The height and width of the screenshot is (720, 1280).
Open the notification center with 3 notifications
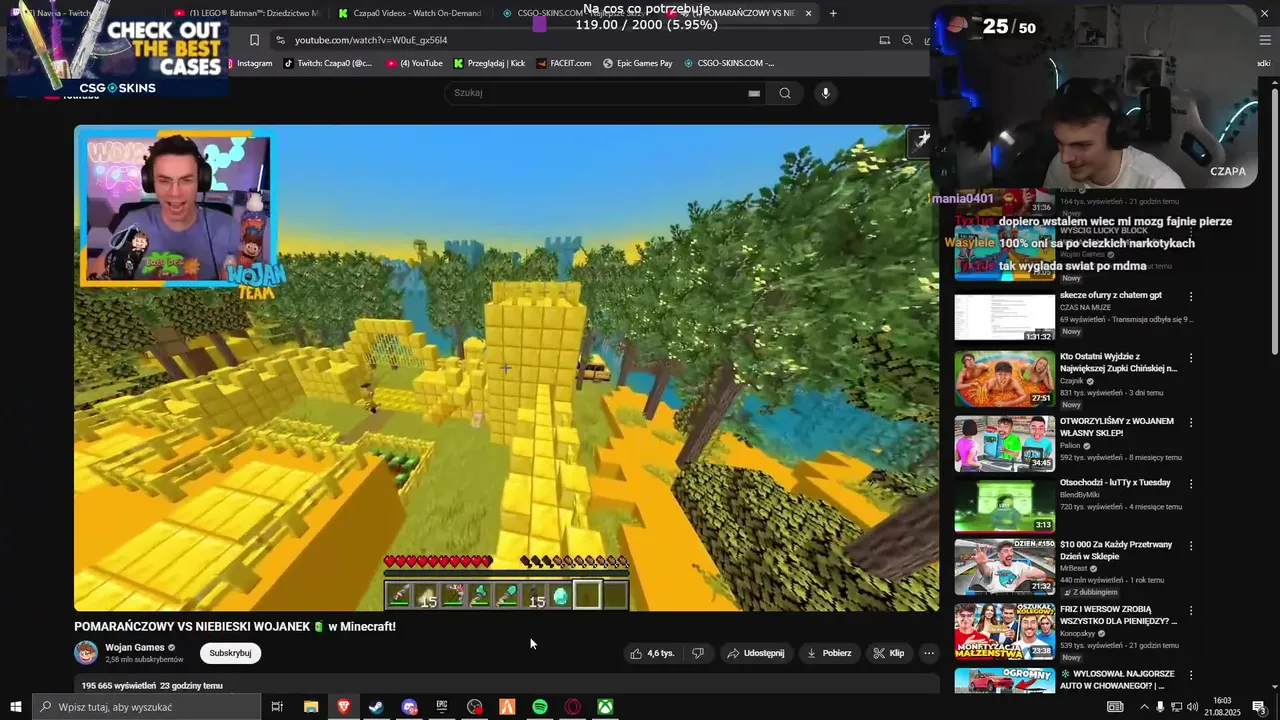coord(1259,707)
